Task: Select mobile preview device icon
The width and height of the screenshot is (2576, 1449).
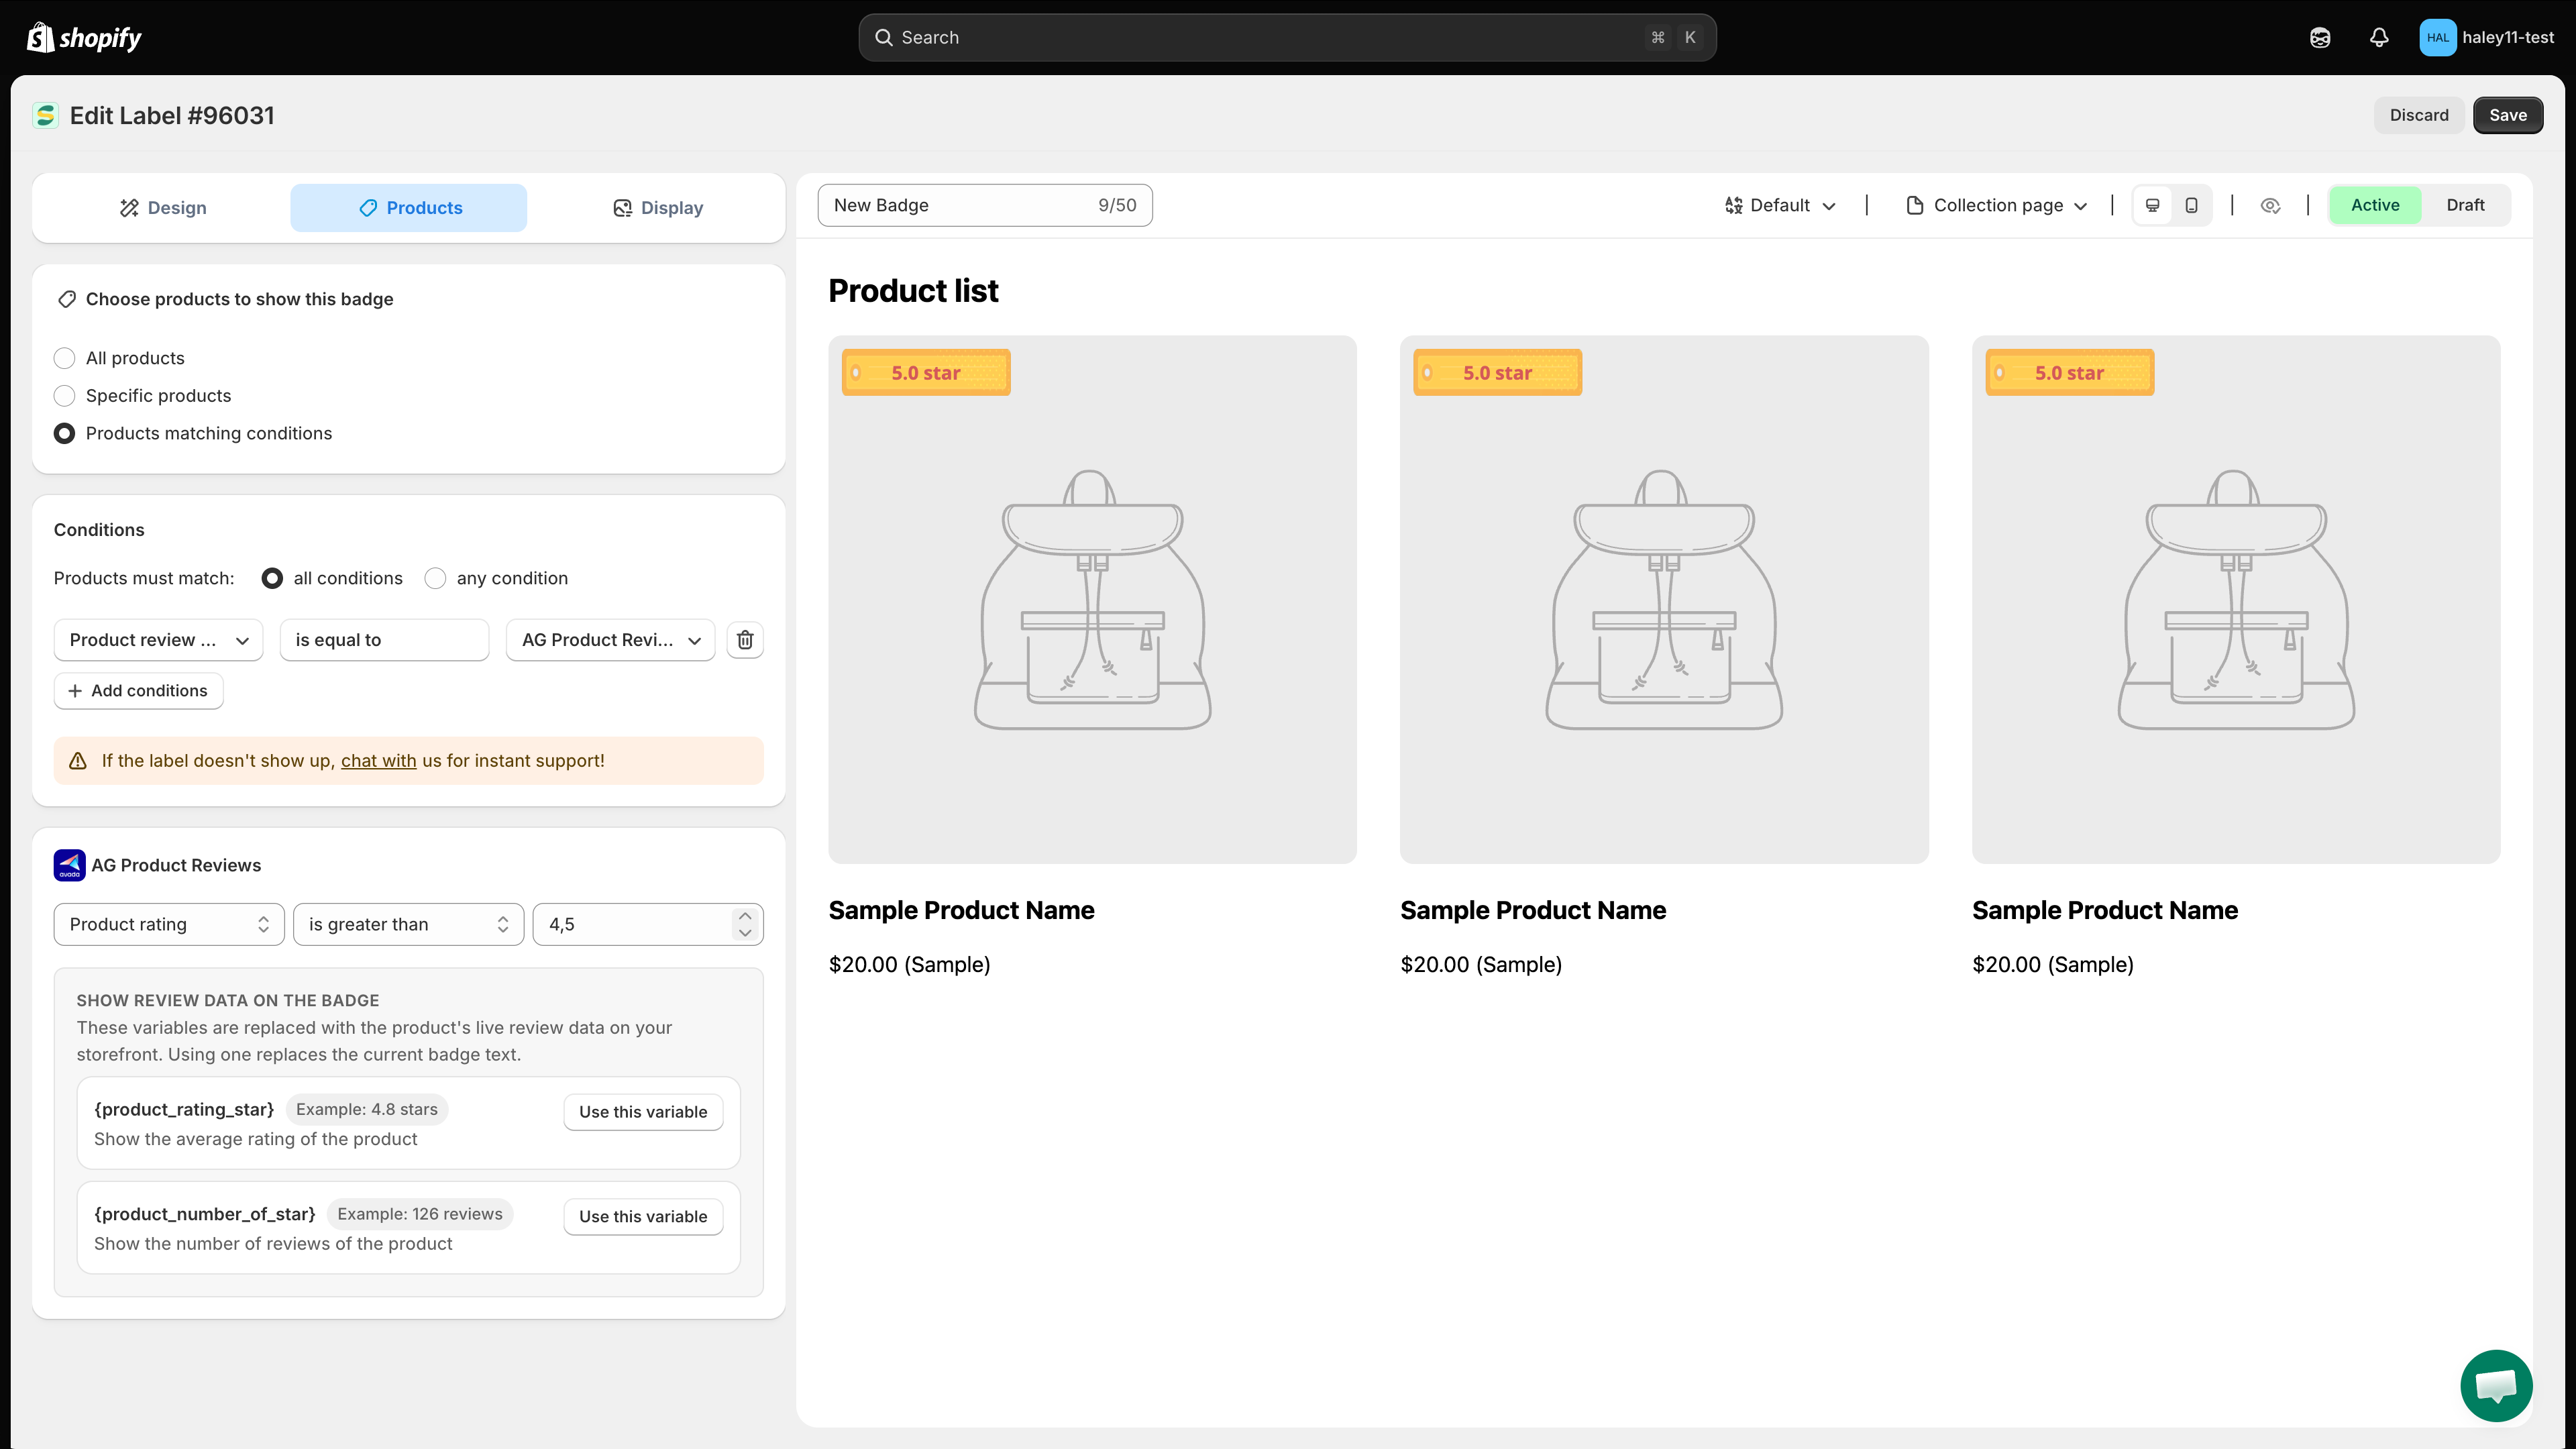Action: point(2191,205)
